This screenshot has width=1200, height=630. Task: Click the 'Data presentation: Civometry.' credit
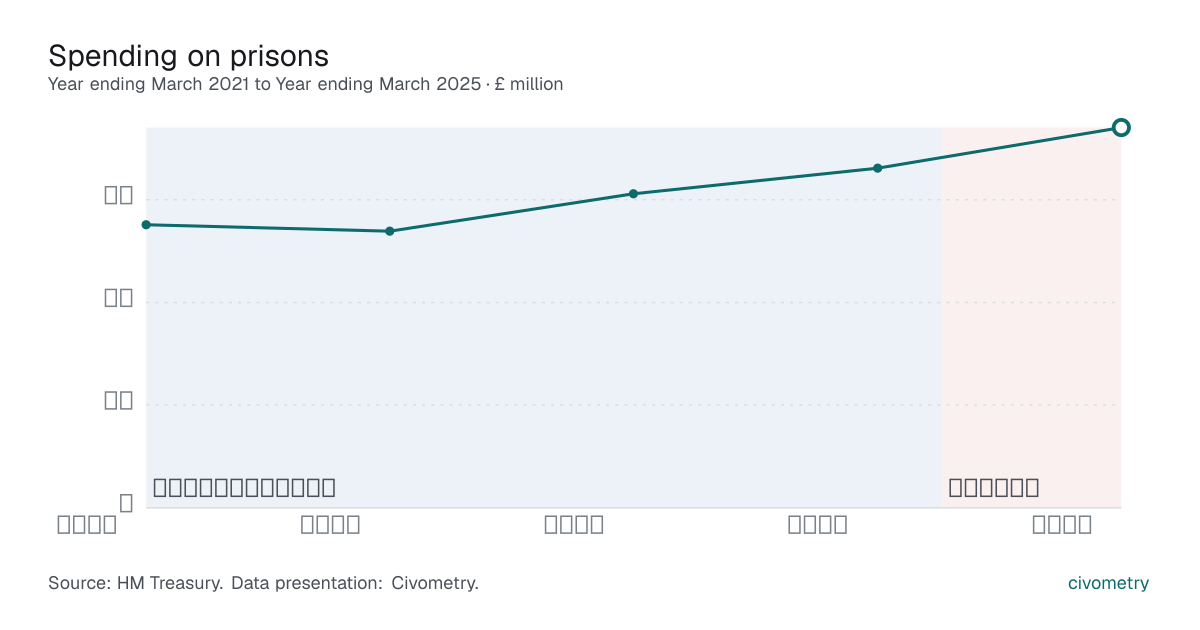click(355, 583)
